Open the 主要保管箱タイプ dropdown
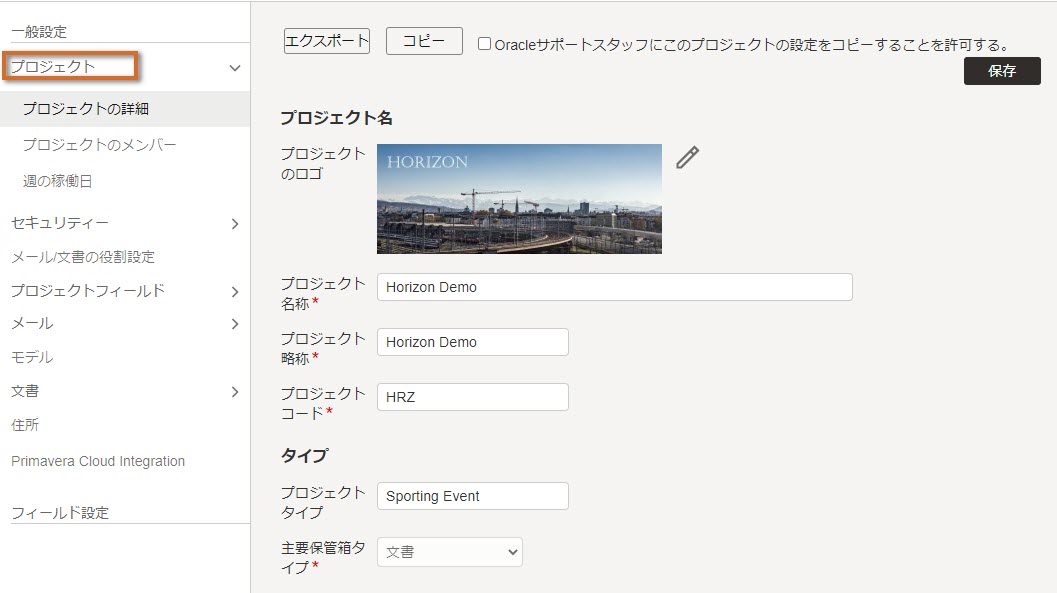Screen dimensions: 1057x593 click(450, 552)
